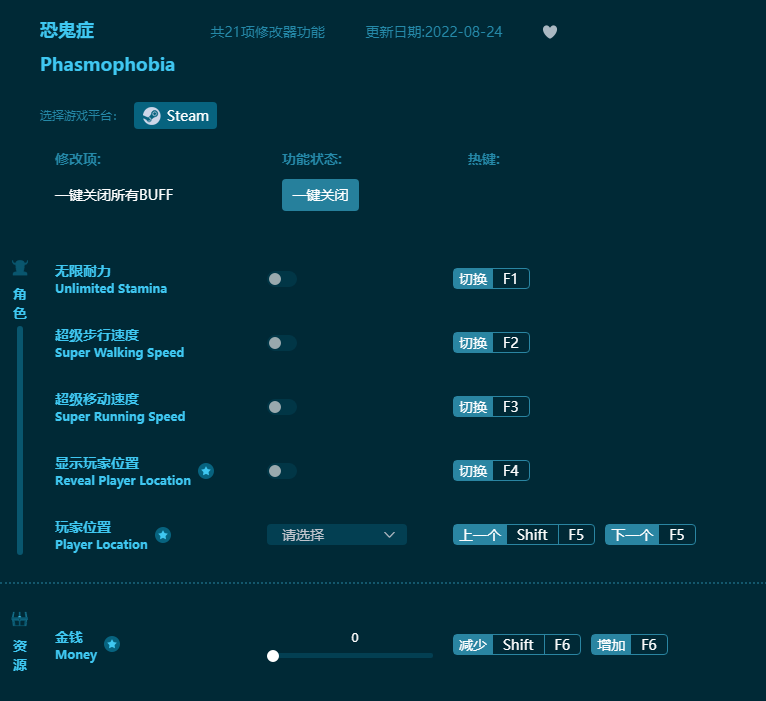Open the Player Location dropdown
The image size is (766, 701).
[x=337, y=535]
